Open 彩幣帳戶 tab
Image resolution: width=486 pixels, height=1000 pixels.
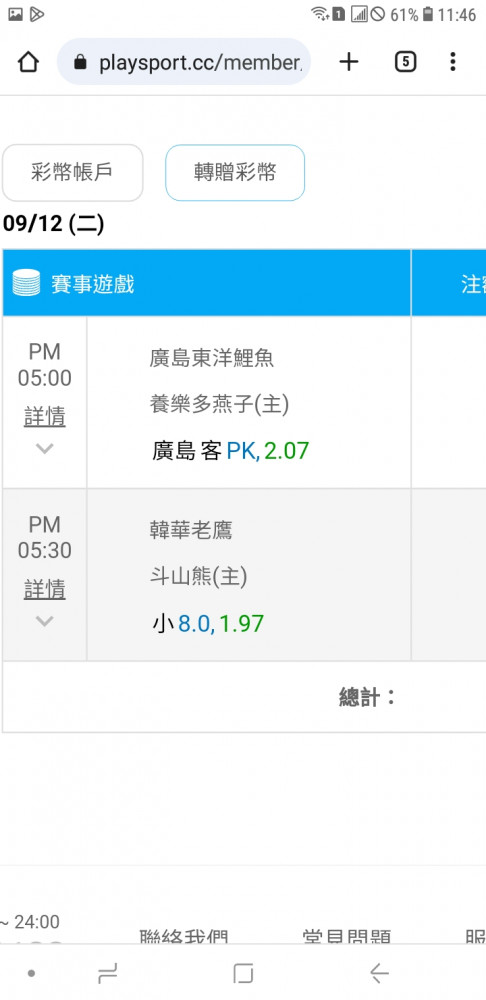(73, 173)
